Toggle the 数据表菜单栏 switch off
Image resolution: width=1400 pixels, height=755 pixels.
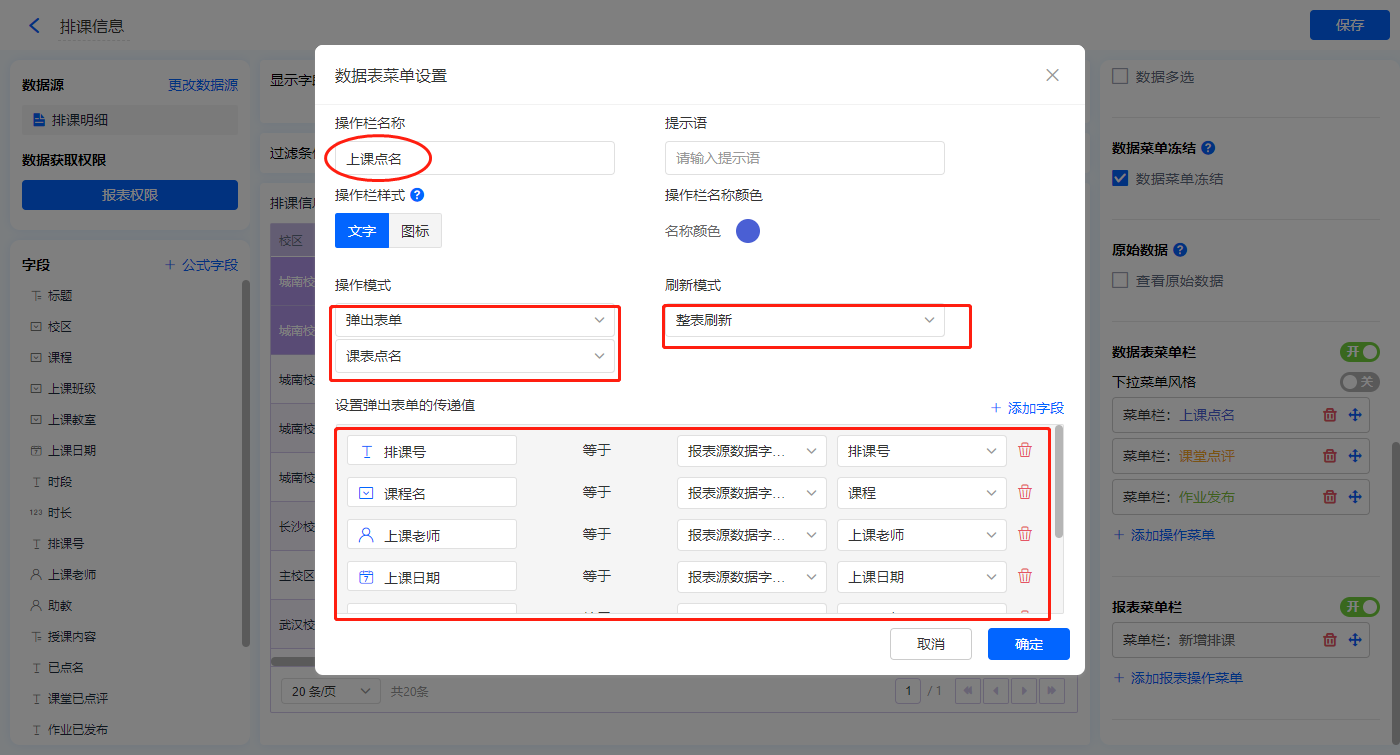pos(1359,352)
